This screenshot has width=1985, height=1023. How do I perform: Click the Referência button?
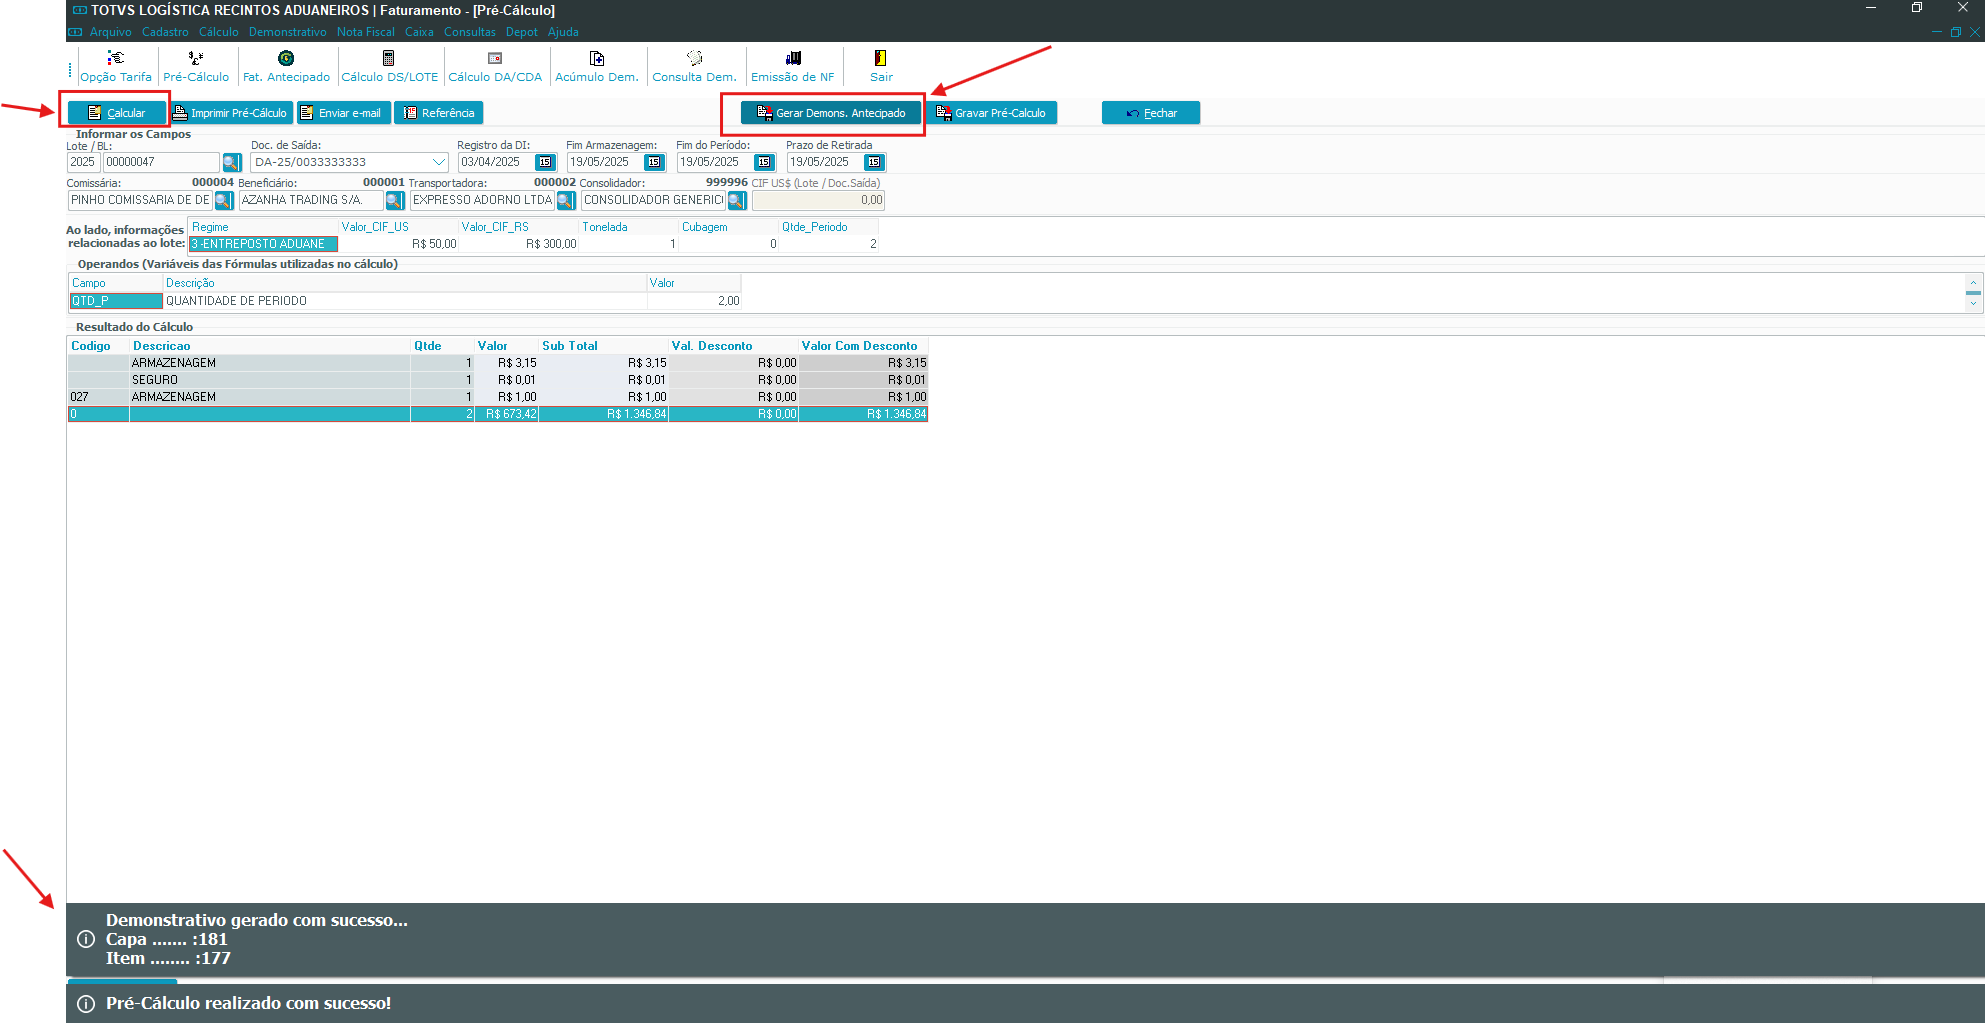pos(438,113)
